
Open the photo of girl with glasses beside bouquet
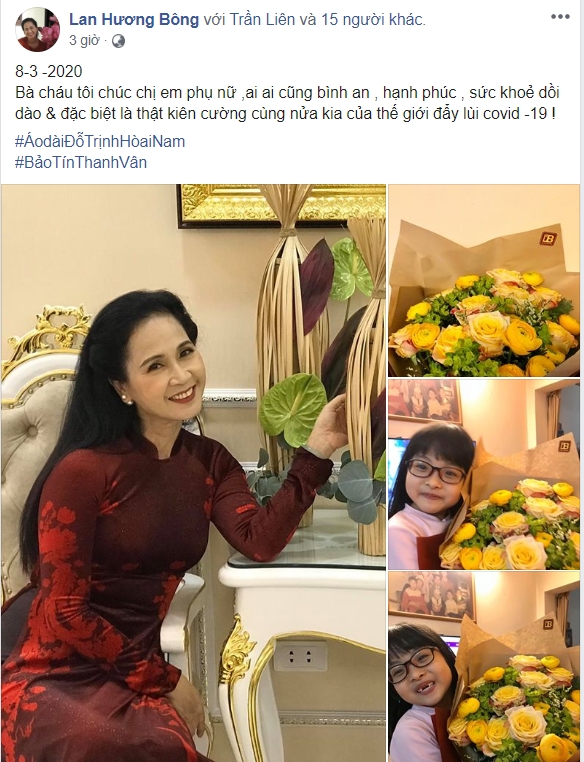tap(484, 474)
